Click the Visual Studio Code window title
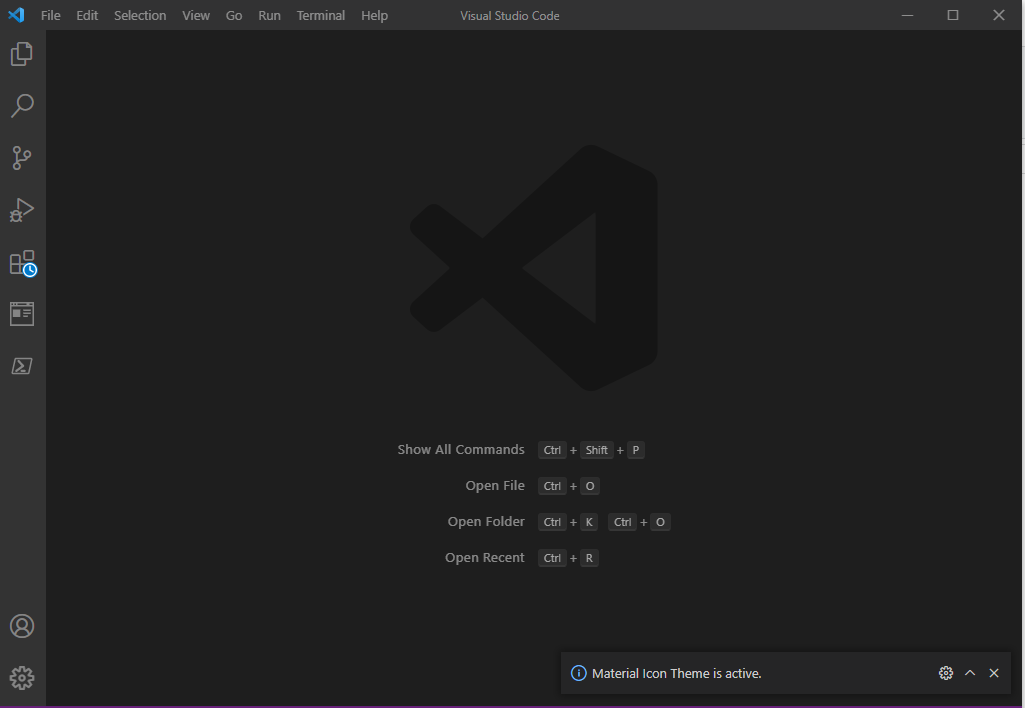1025x708 pixels. click(510, 15)
